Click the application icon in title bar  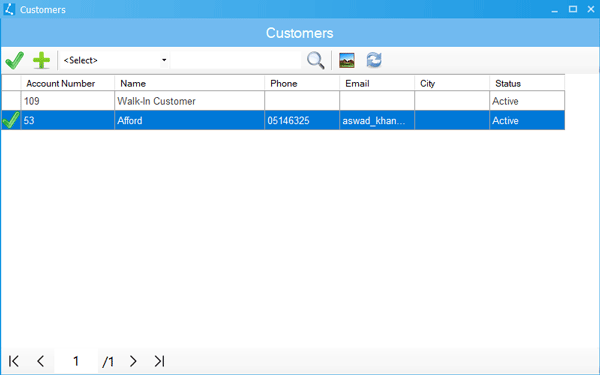[x=9, y=9]
